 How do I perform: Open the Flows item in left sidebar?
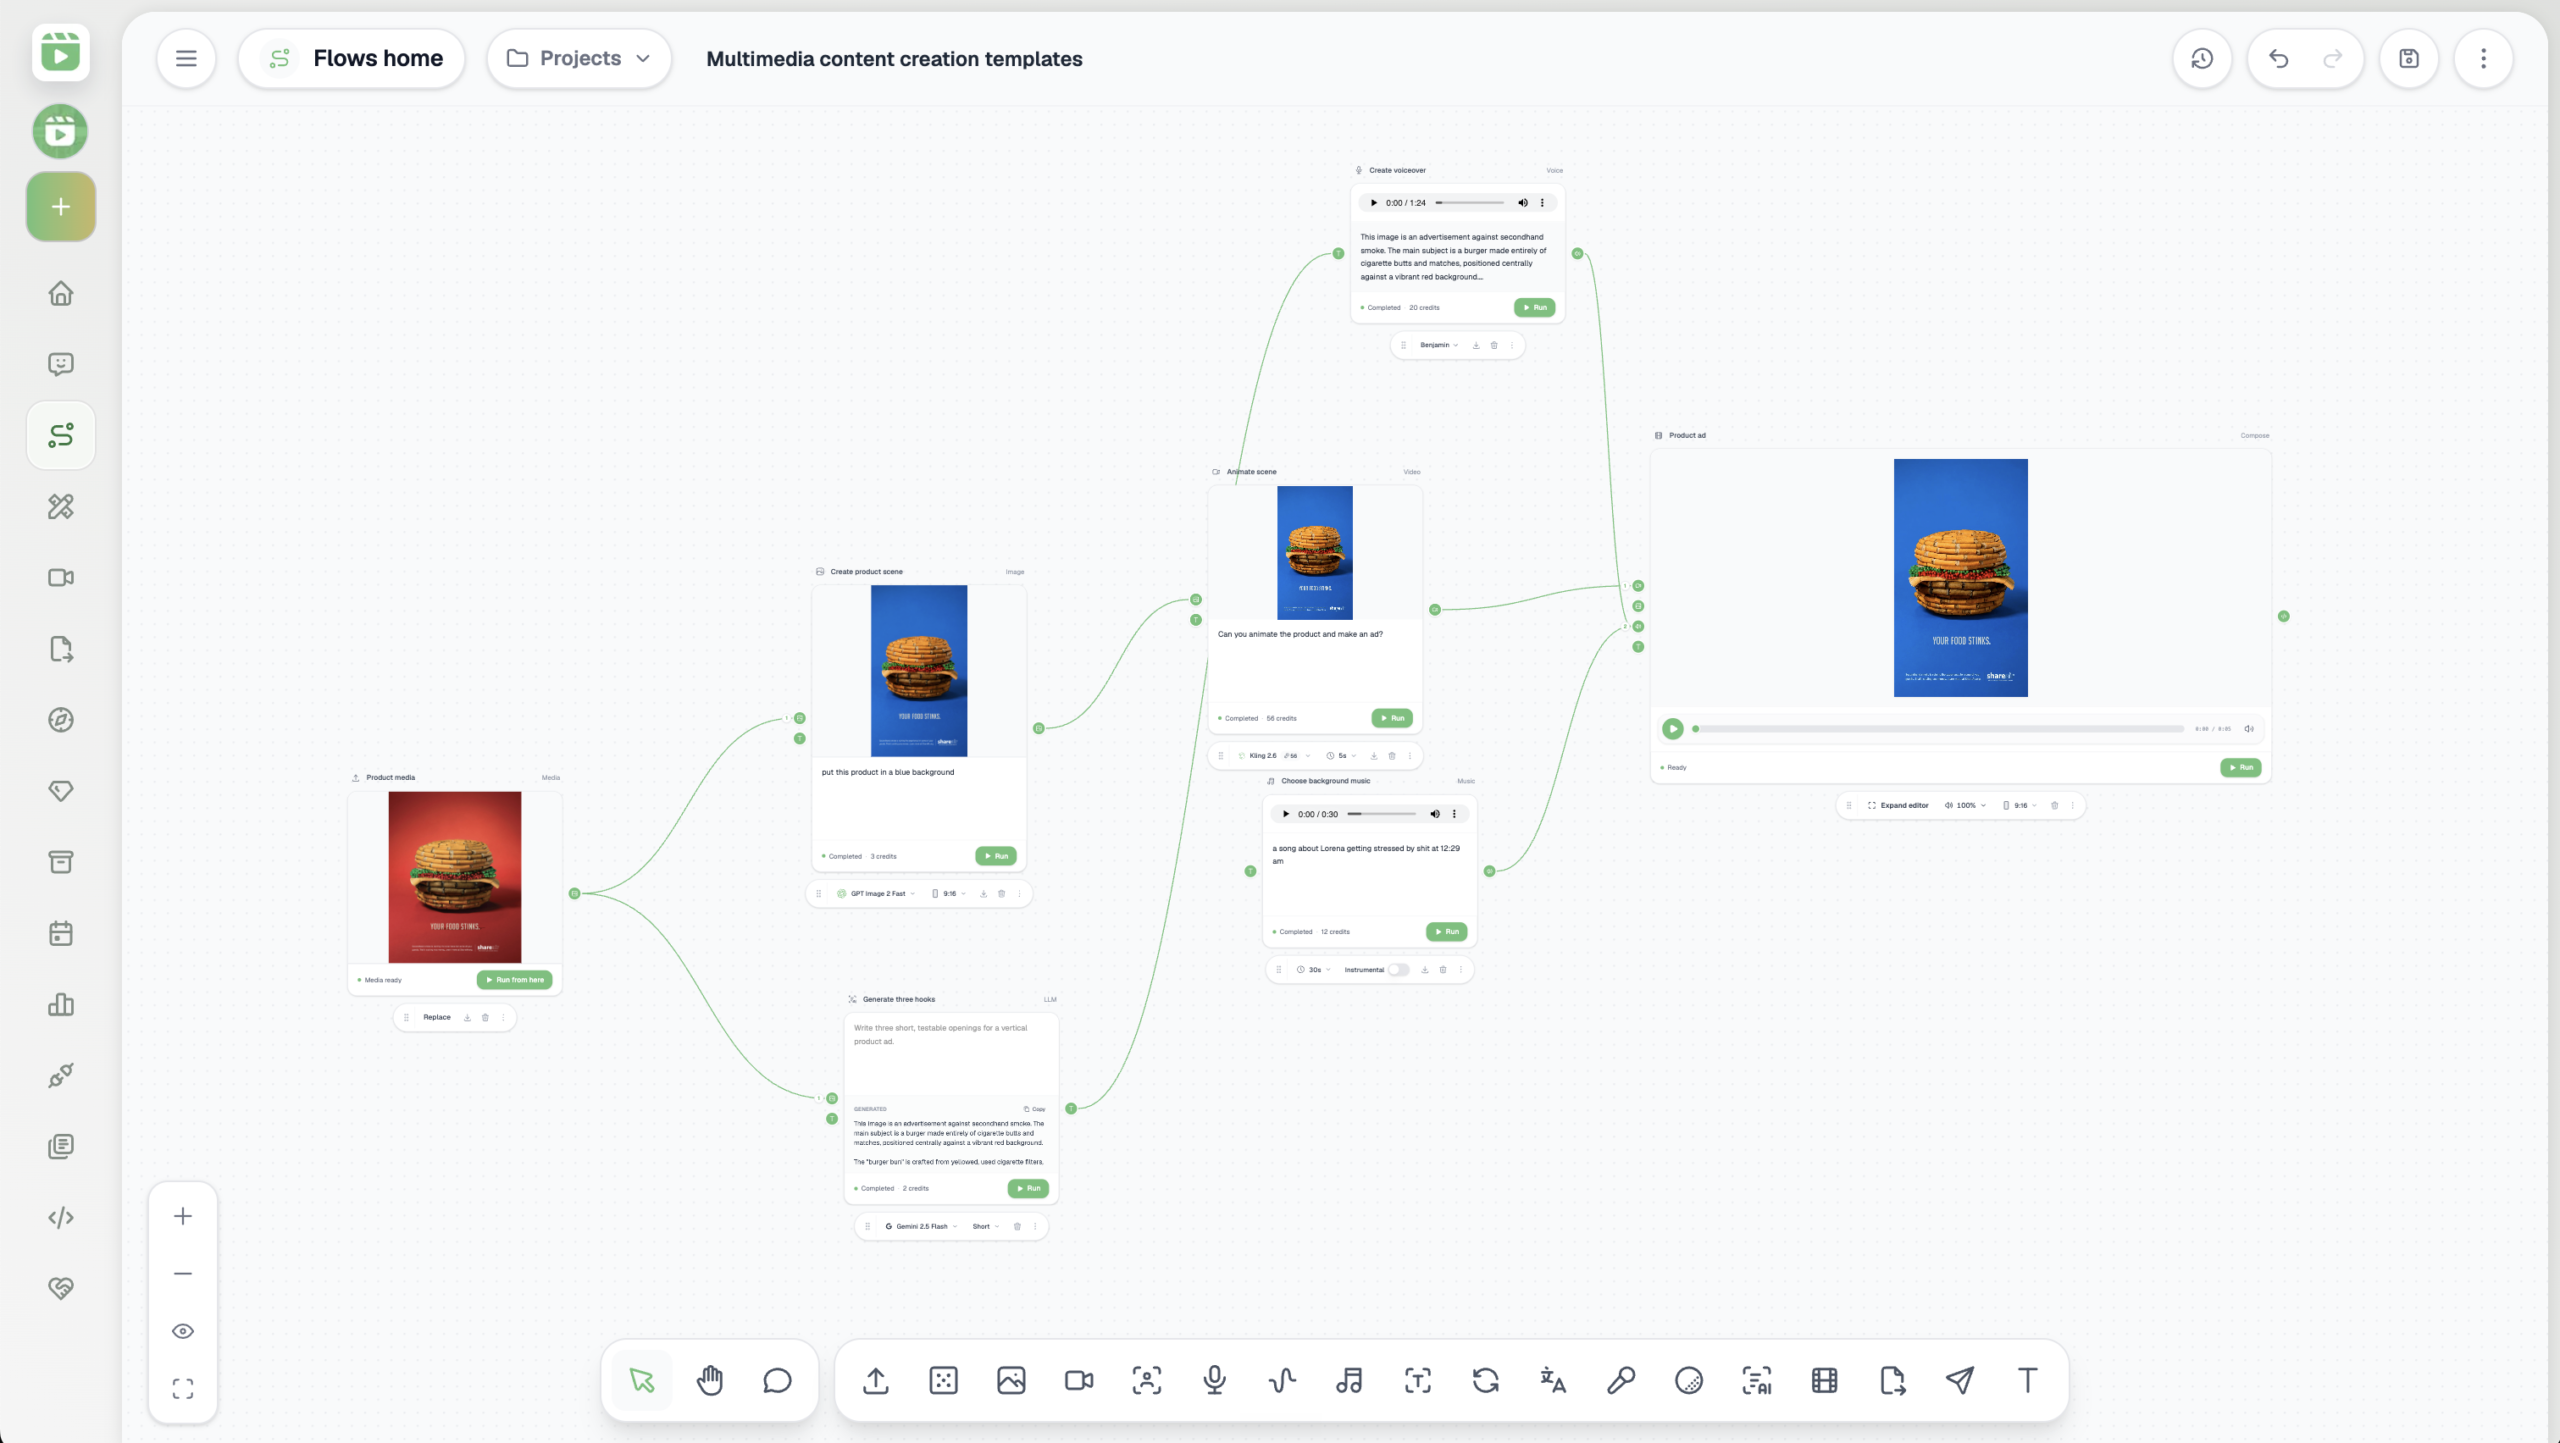(61, 435)
